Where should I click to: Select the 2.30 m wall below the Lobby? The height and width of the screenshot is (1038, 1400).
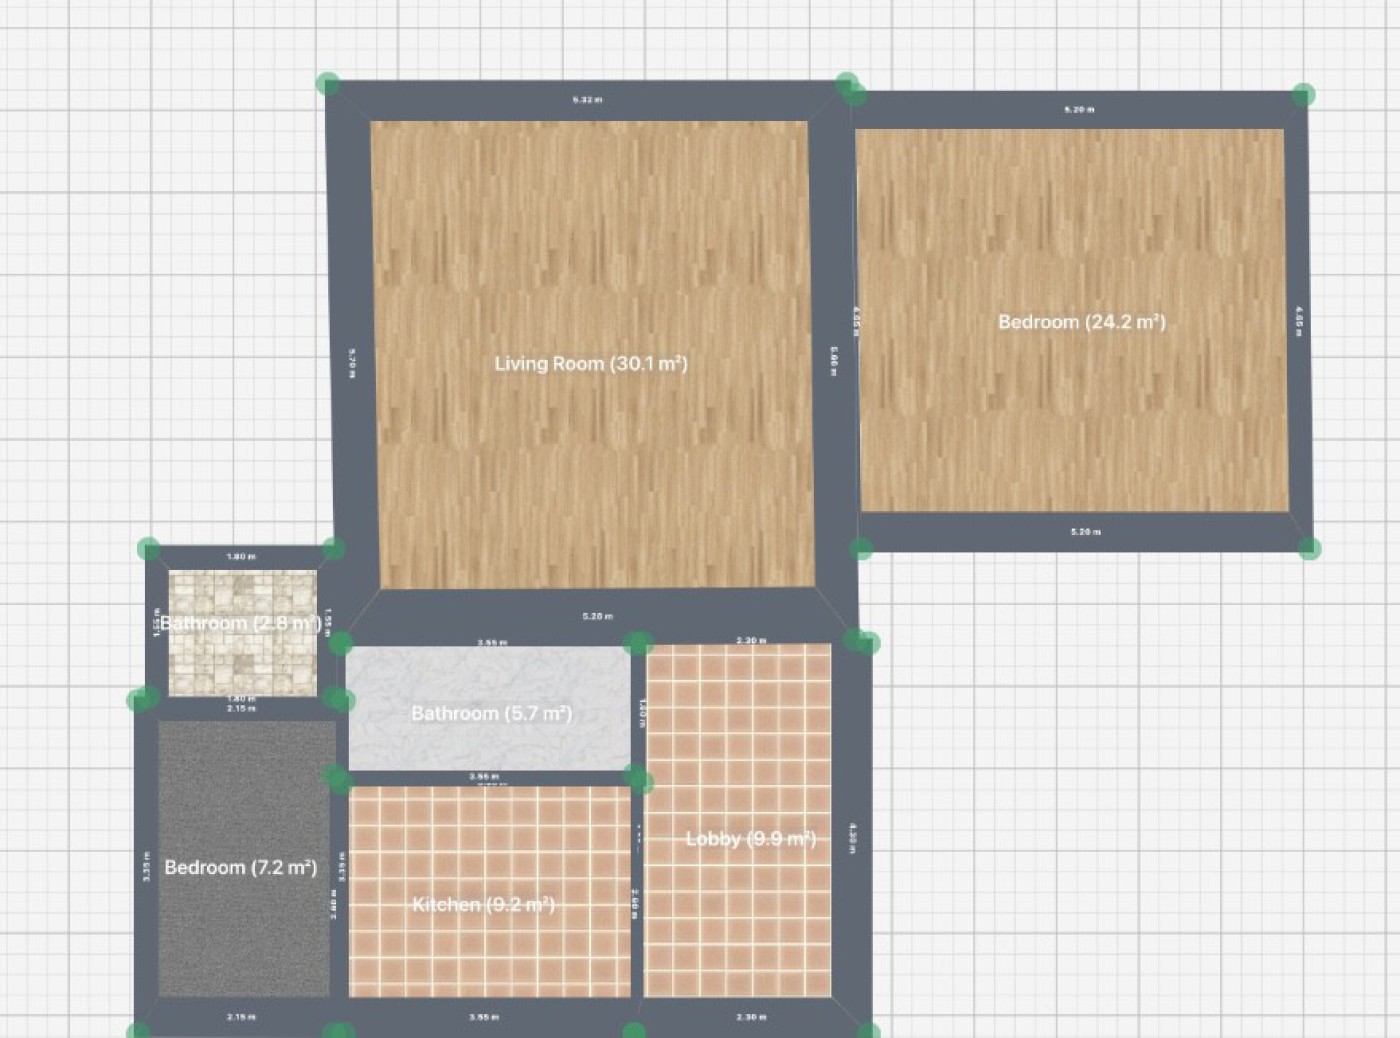(x=750, y=1017)
